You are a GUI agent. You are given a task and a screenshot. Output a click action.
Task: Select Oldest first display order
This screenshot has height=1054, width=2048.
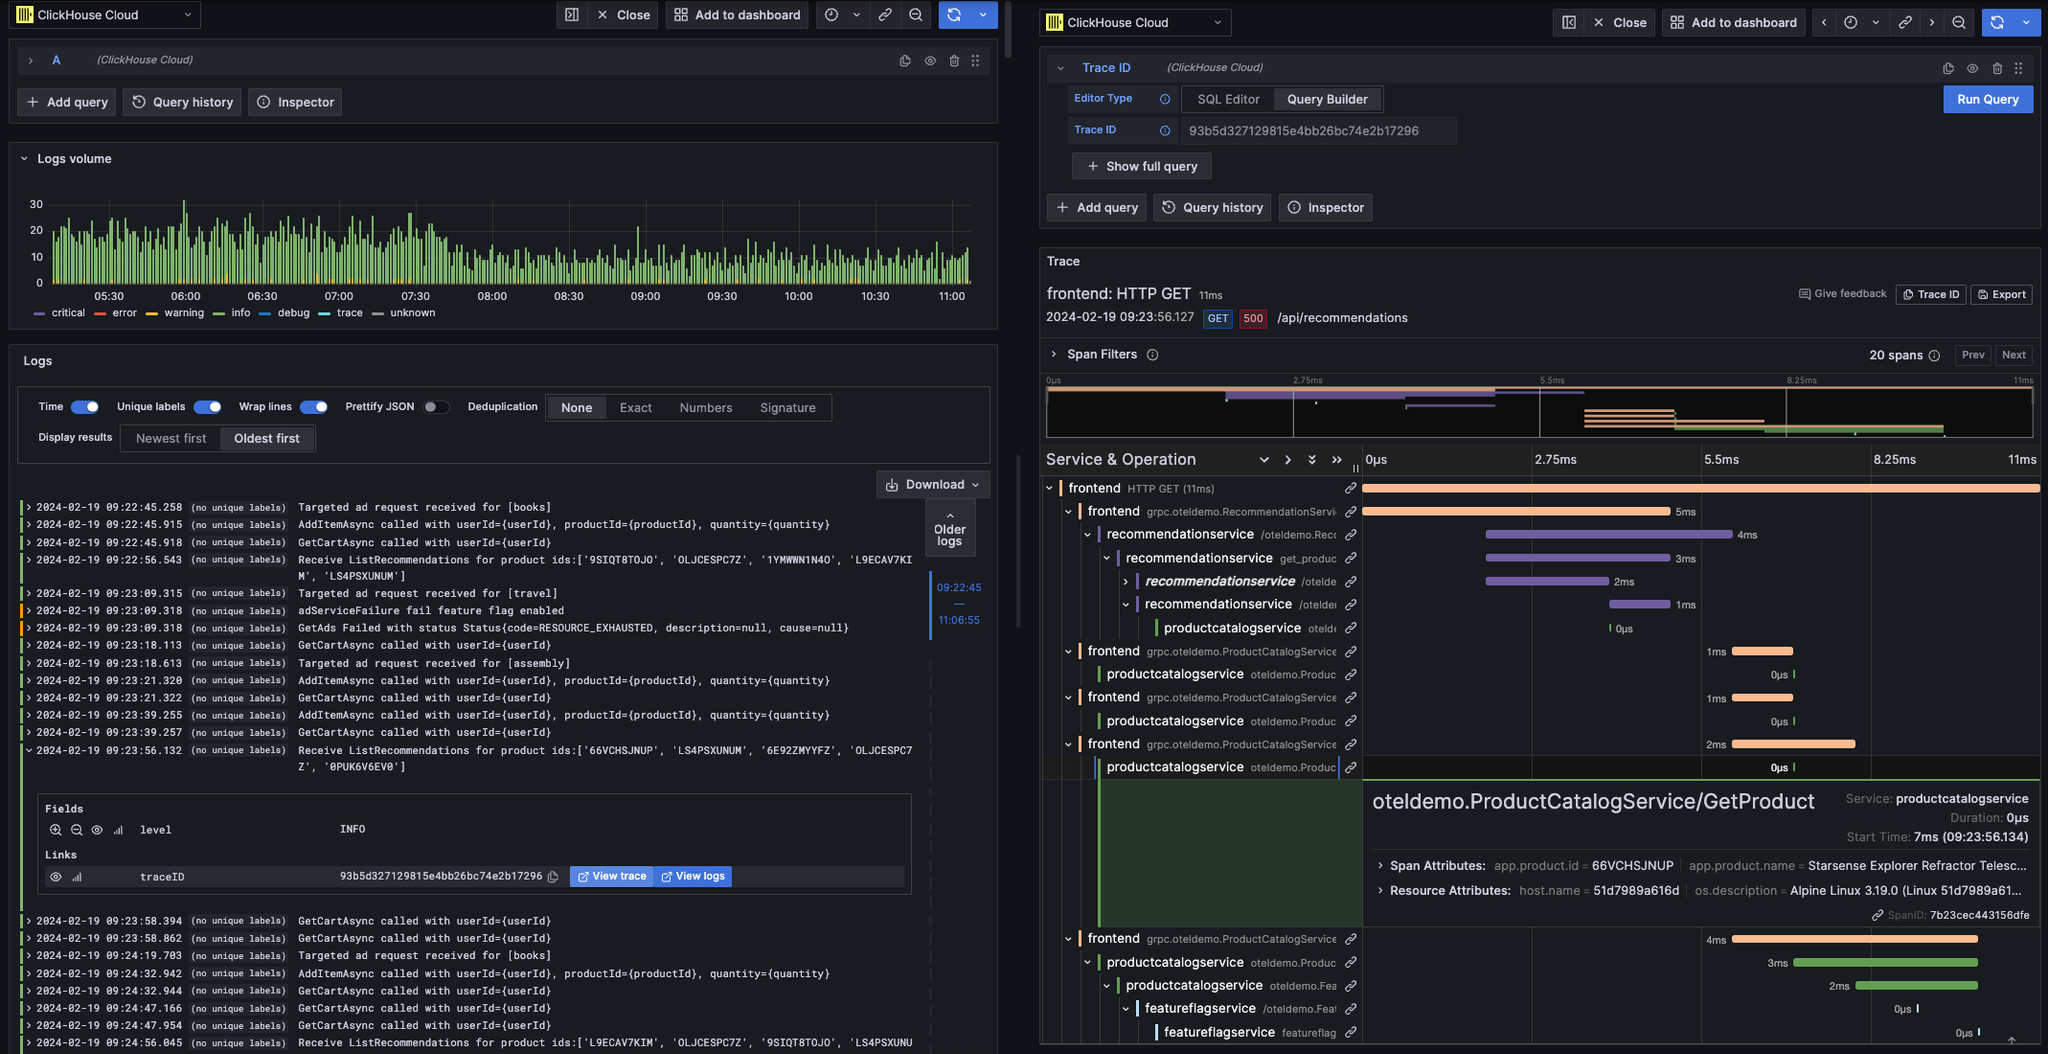[267, 438]
